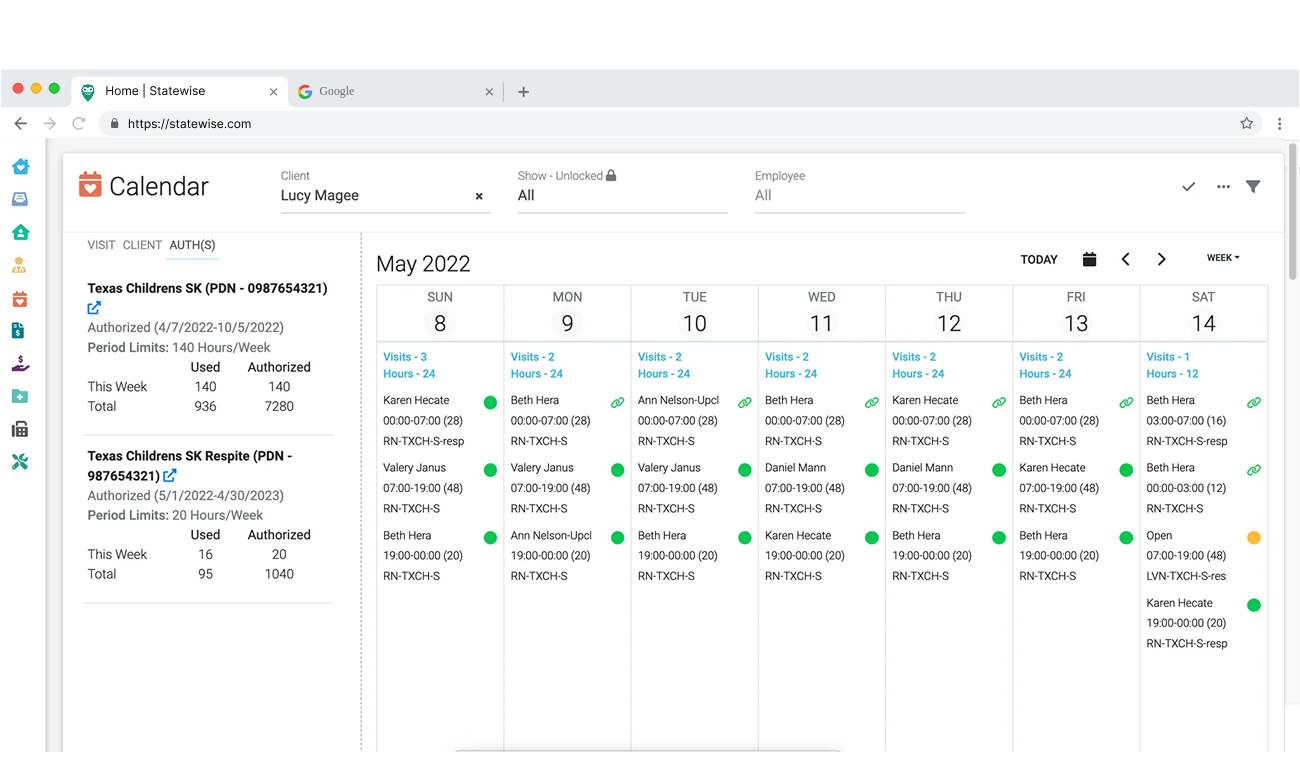Go to next week arrow
This screenshot has width=1300, height=774.
pyautogui.click(x=1161, y=259)
